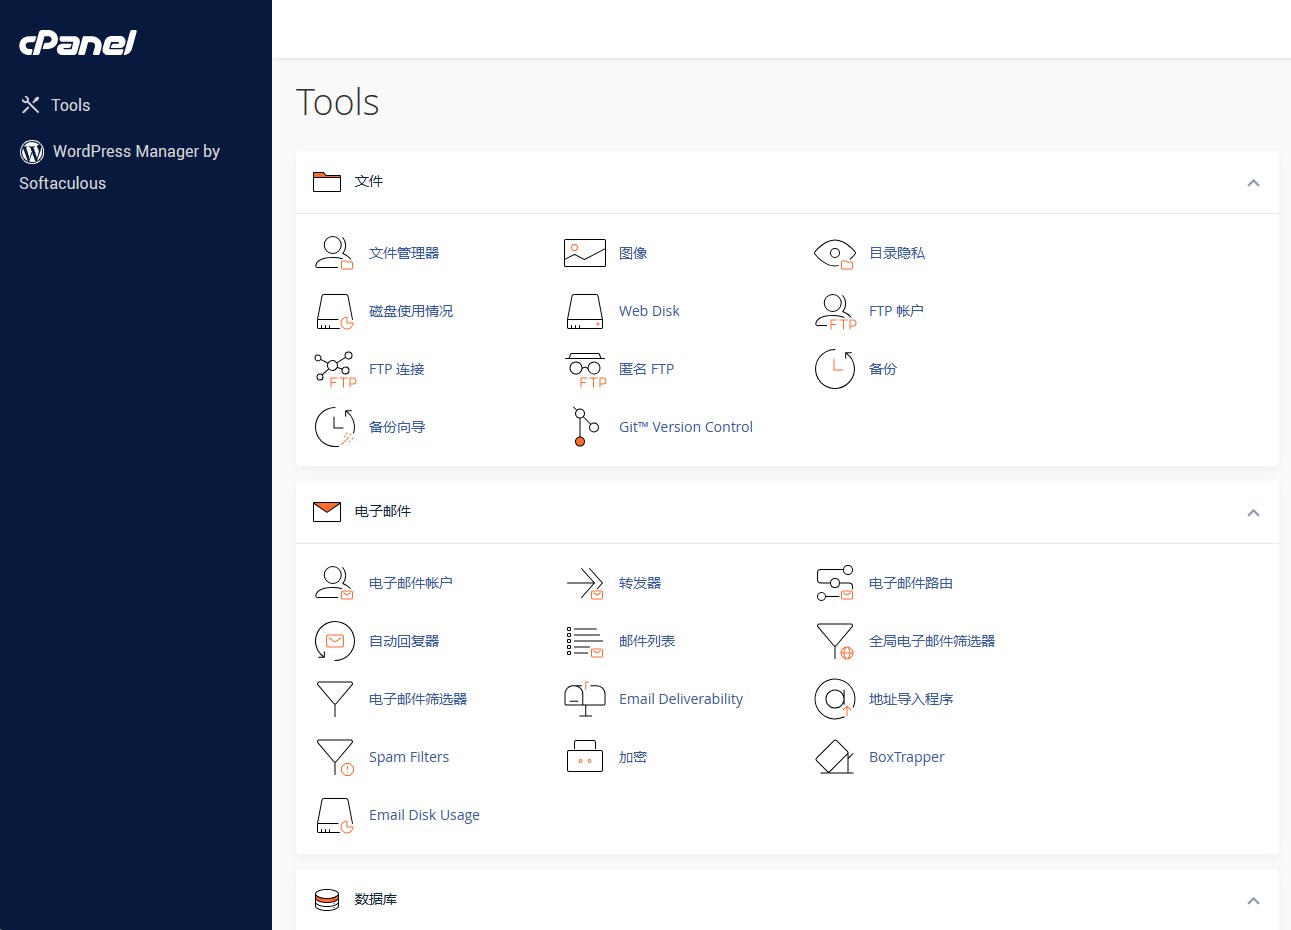The width and height of the screenshot is (1291, 930).
Task: Click the Web Disk icon
Action: pos(585,311)
